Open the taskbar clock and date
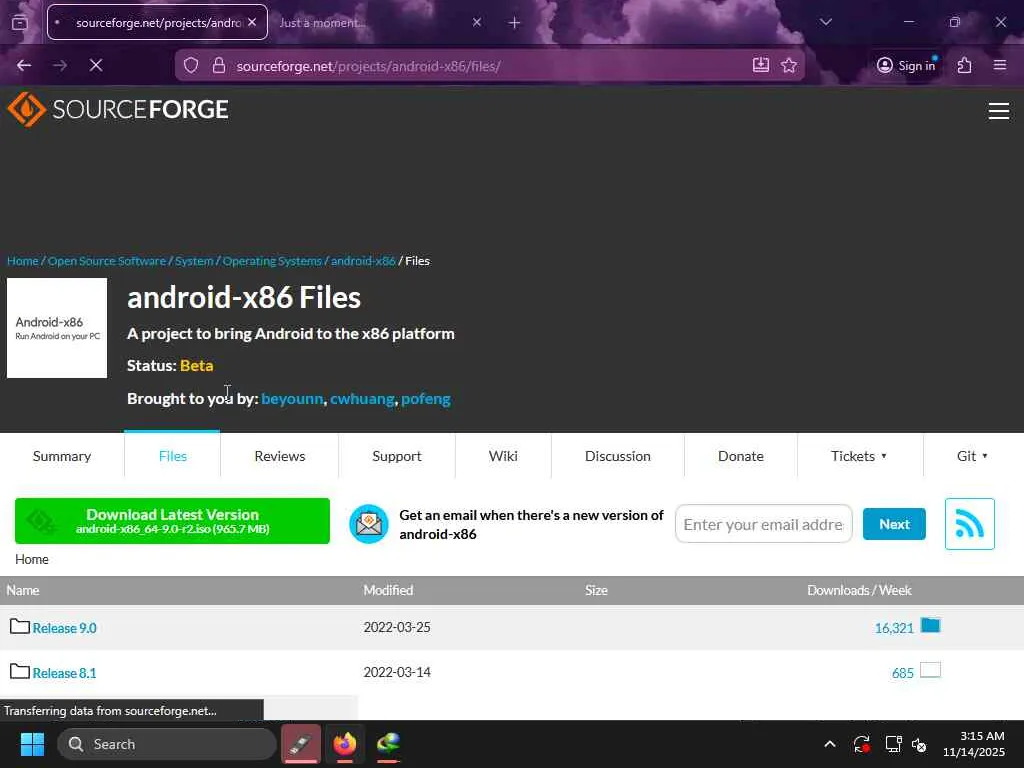The width and height of the screenshot is (1024, 768). [973, 744]
